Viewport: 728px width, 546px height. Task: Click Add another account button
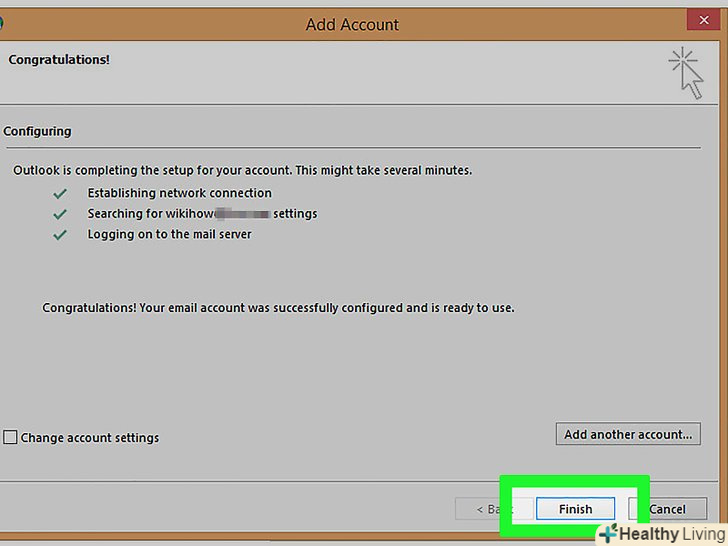(628, 434)
